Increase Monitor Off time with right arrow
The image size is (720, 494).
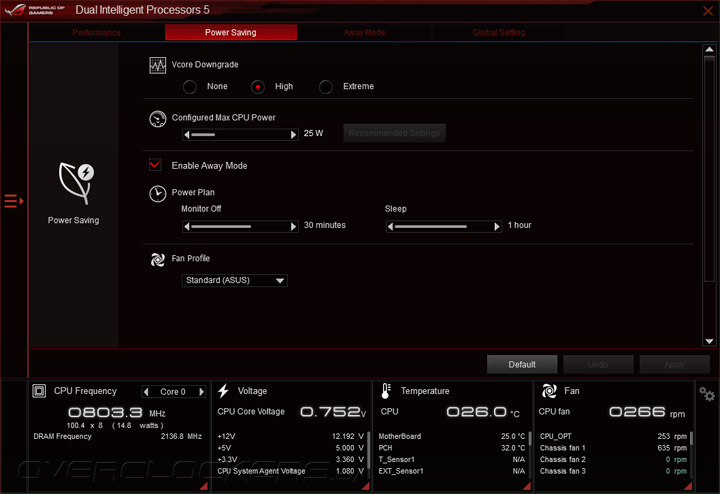pyautogui.click(x=293, y=226)
